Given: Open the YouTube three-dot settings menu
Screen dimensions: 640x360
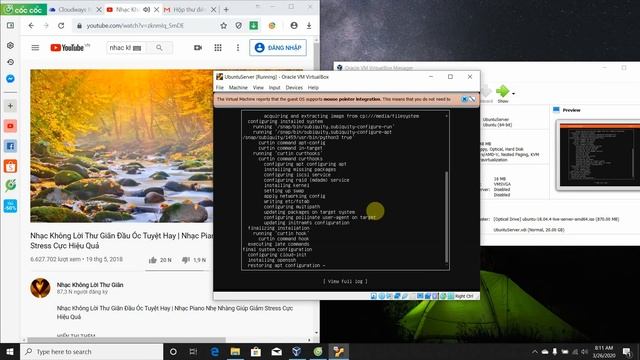Looking at the screenshot, I should [238, 48].
